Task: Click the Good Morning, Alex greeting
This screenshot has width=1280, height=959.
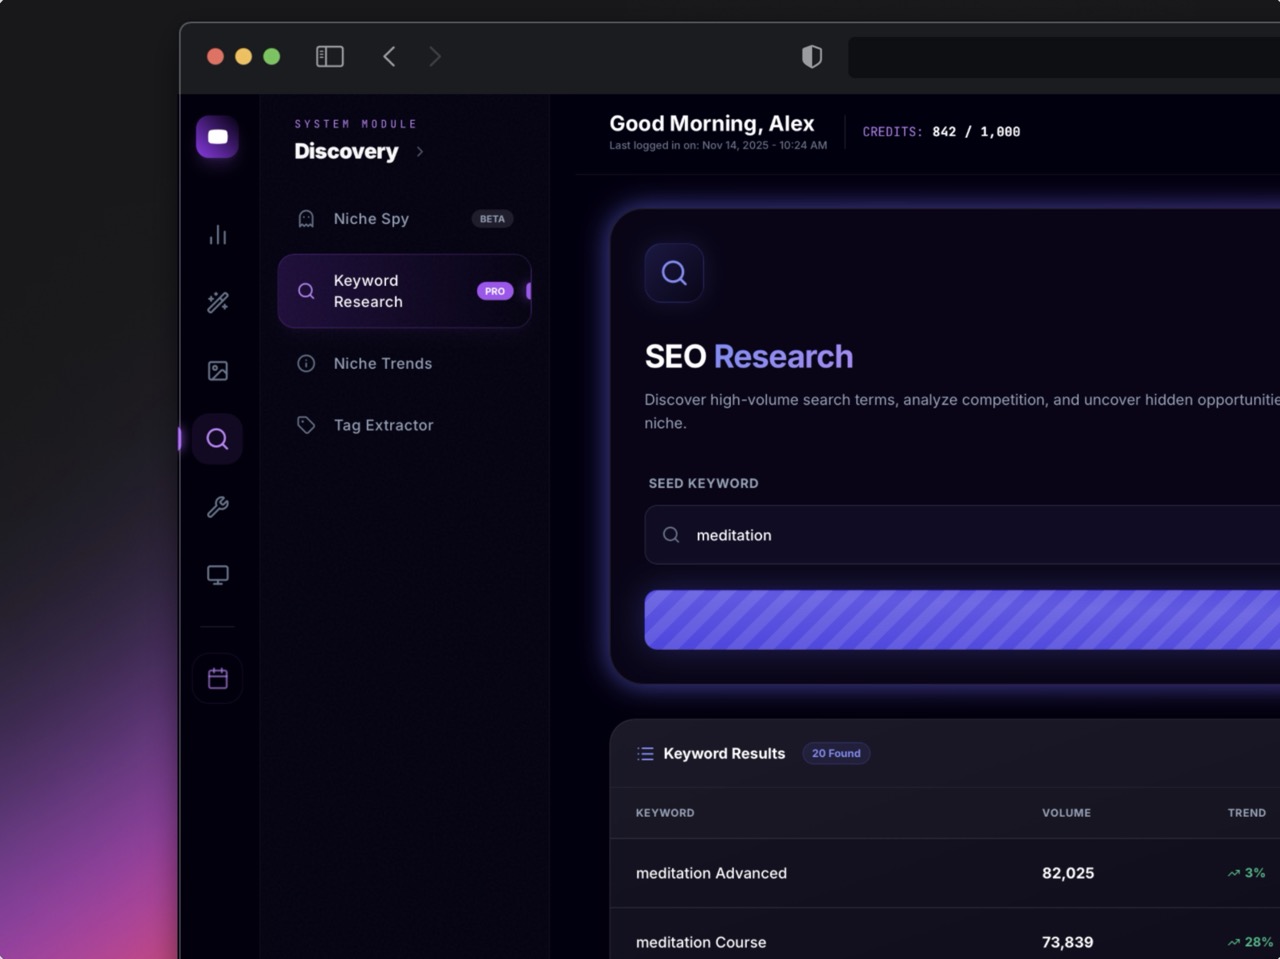Action: tap(712, 123)
